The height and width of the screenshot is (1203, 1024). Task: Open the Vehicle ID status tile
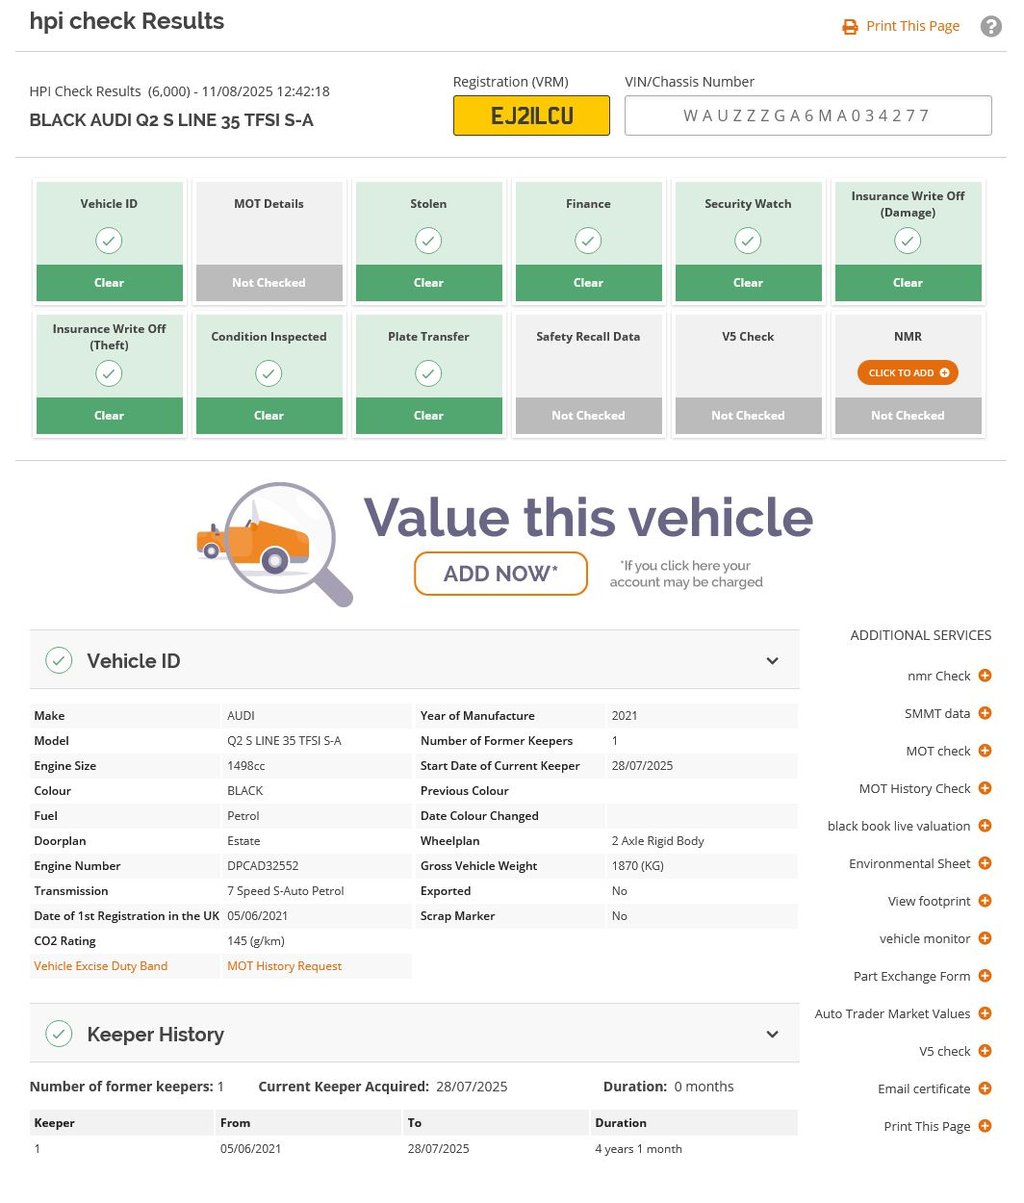[x=109, y=240]
